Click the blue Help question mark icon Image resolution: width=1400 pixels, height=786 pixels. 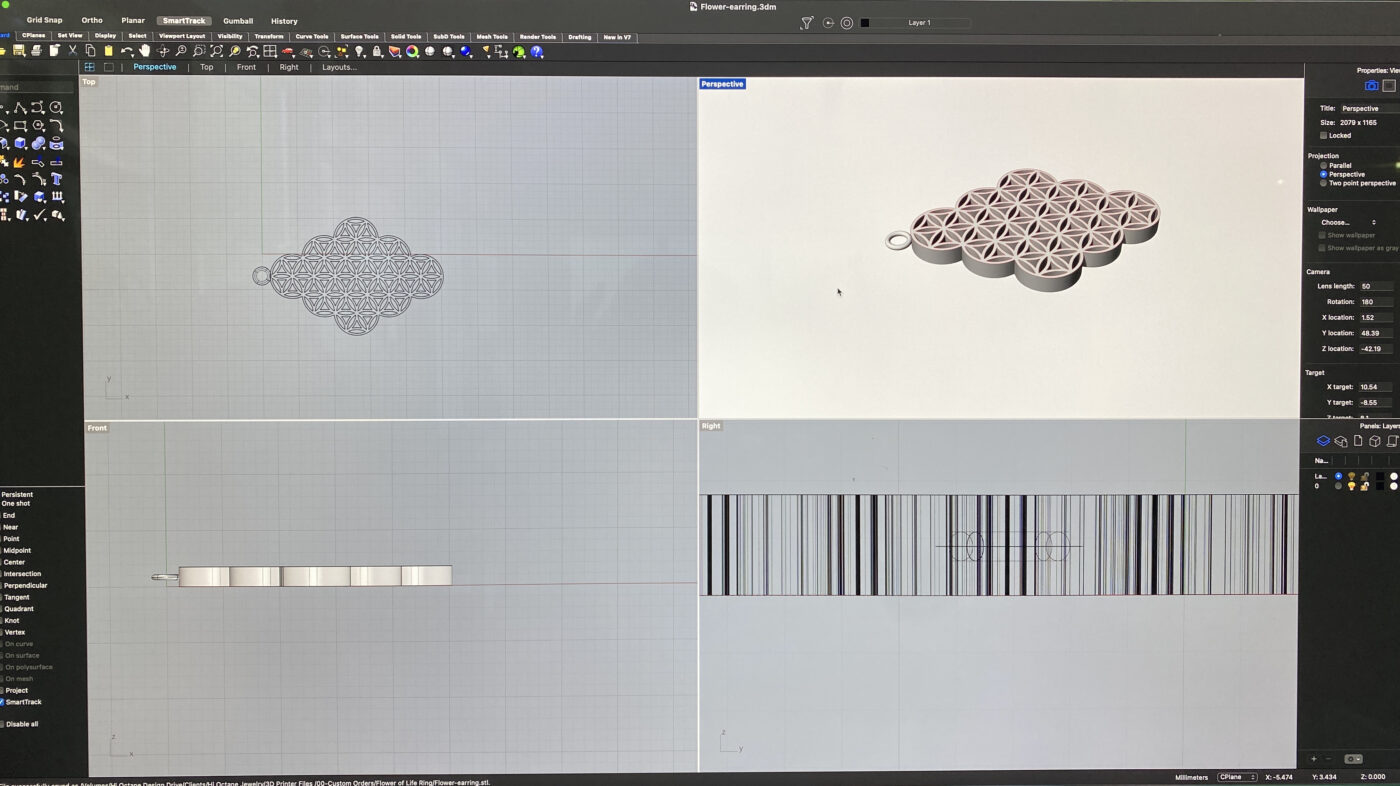pos(537,52)
